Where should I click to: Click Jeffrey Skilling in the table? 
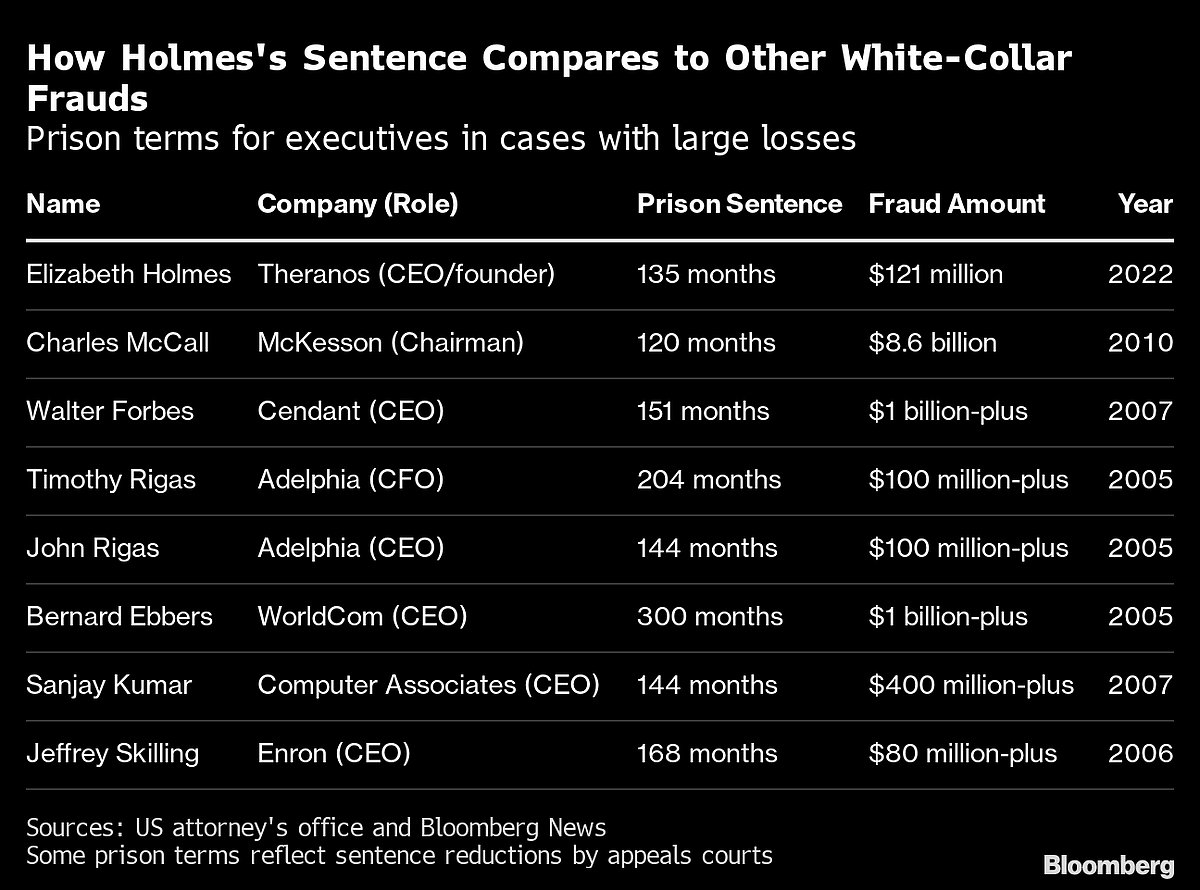(x=113, y=753)
